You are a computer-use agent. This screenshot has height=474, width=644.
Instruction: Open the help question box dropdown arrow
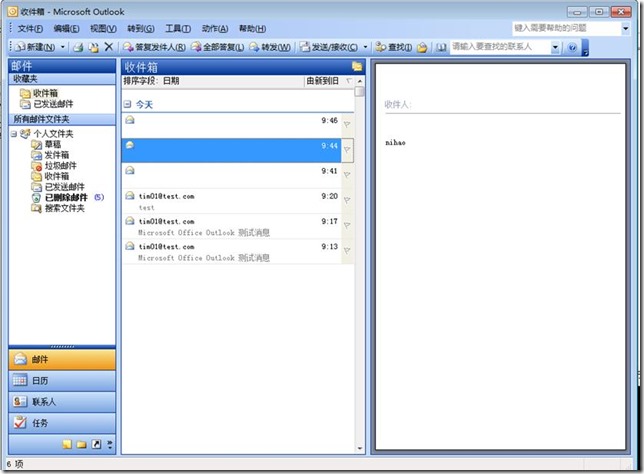[x=626, y=28]
